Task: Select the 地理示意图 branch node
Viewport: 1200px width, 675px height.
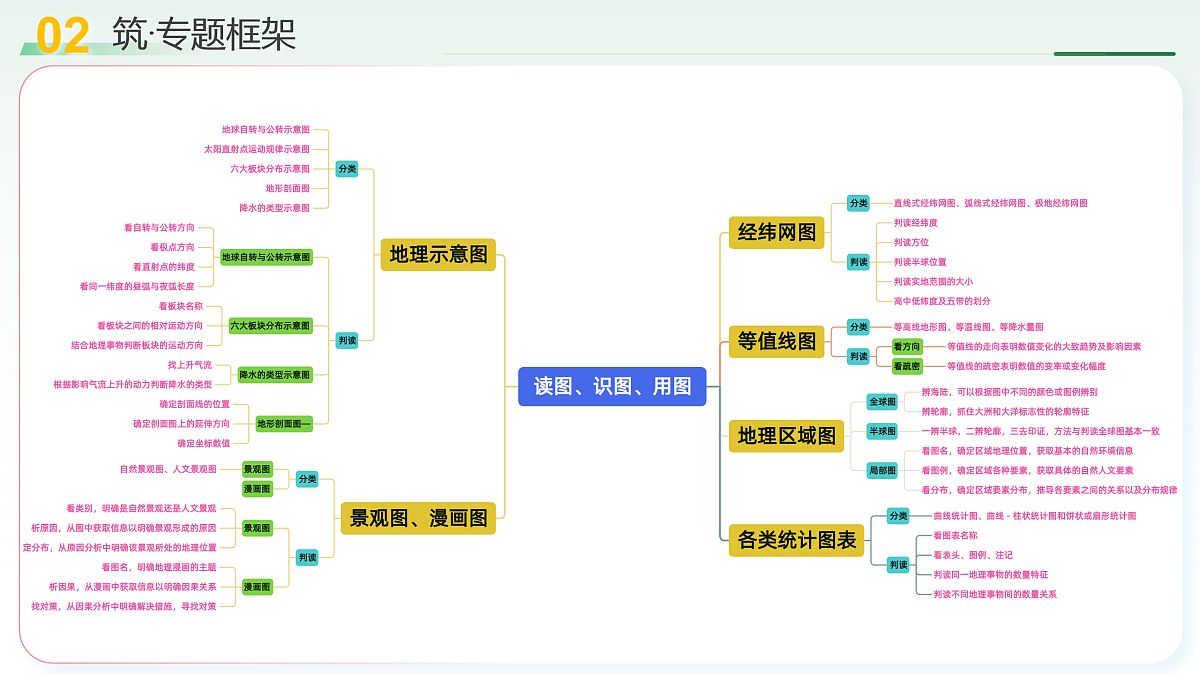Action: [438, 255]
